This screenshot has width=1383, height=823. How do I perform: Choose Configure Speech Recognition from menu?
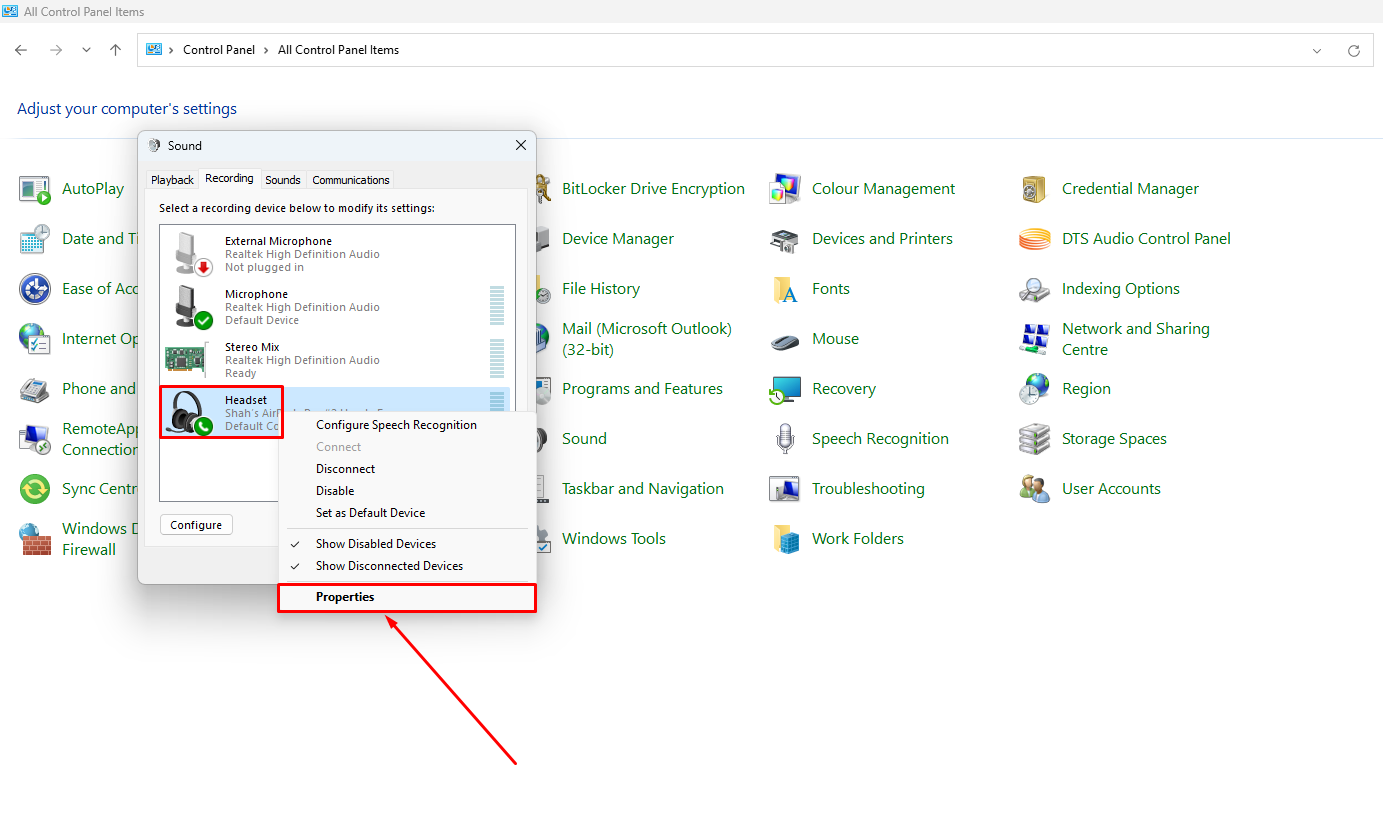[x=396, y=425]
